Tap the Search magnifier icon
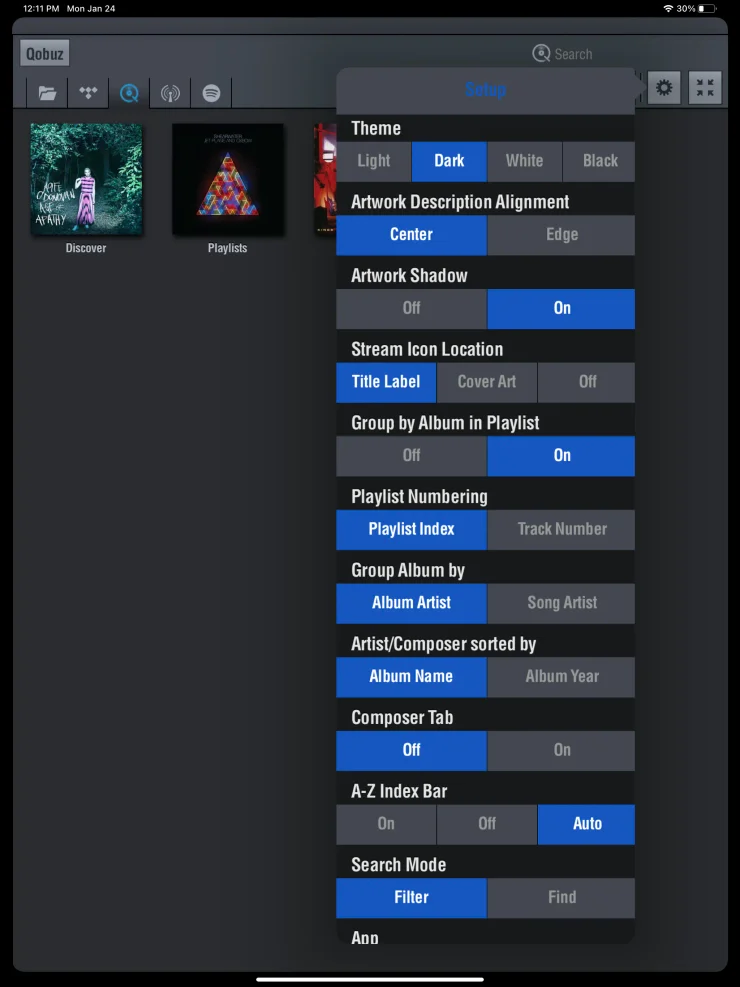740x987 pixels. click(x=541, y=54)
